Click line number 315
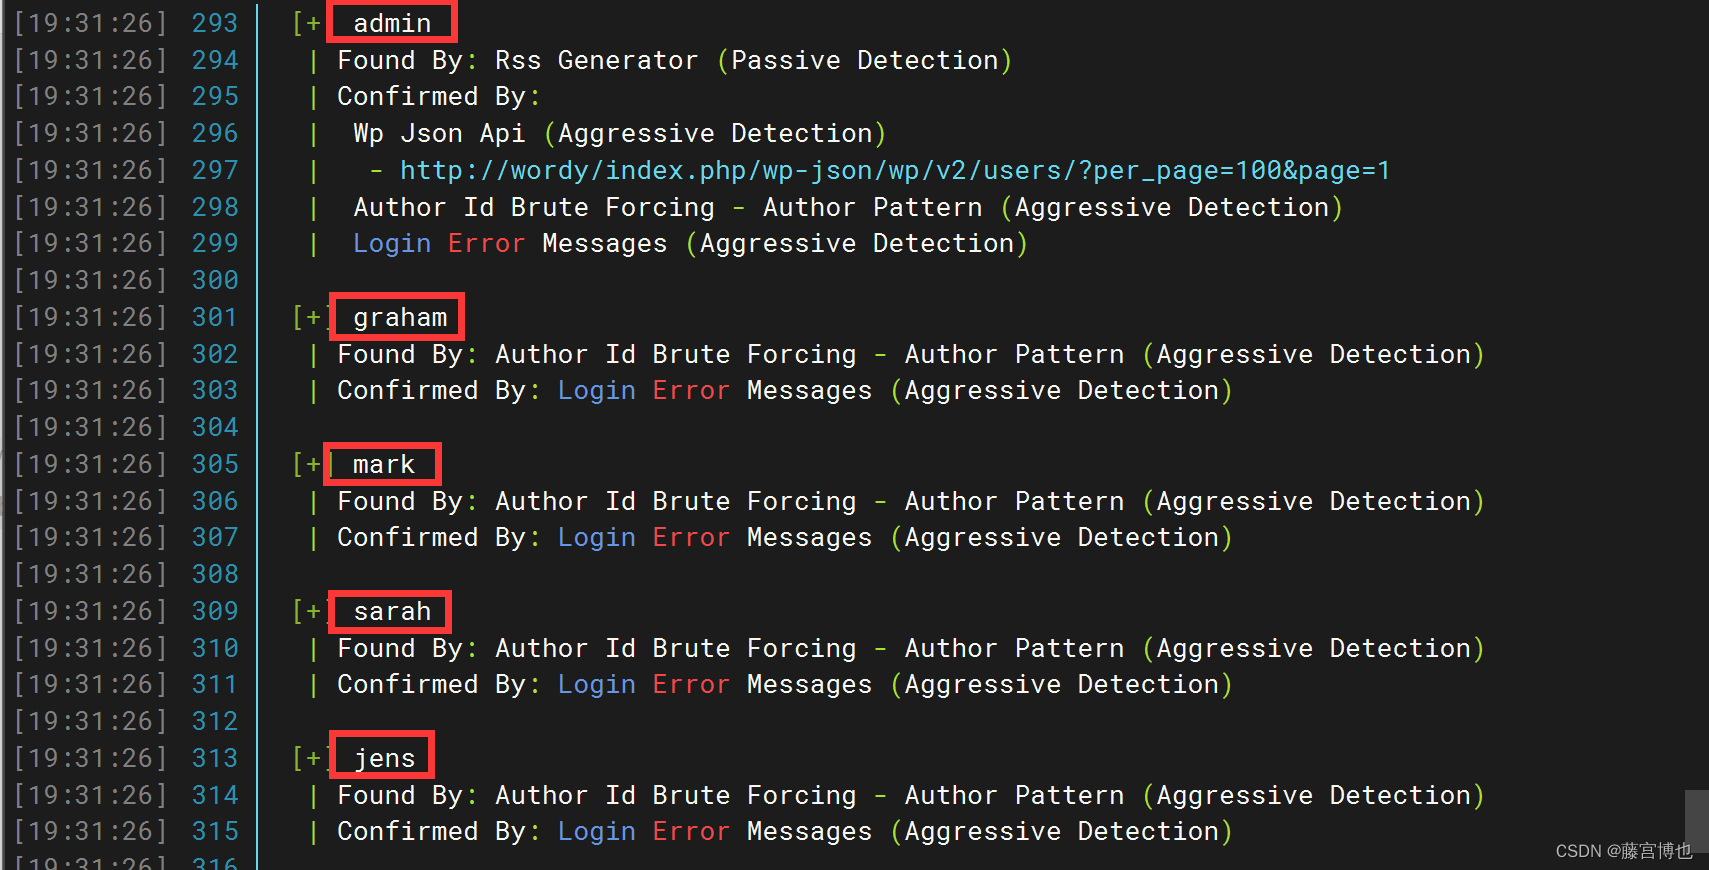This screenshot has width=1709, height=870. 215,831
